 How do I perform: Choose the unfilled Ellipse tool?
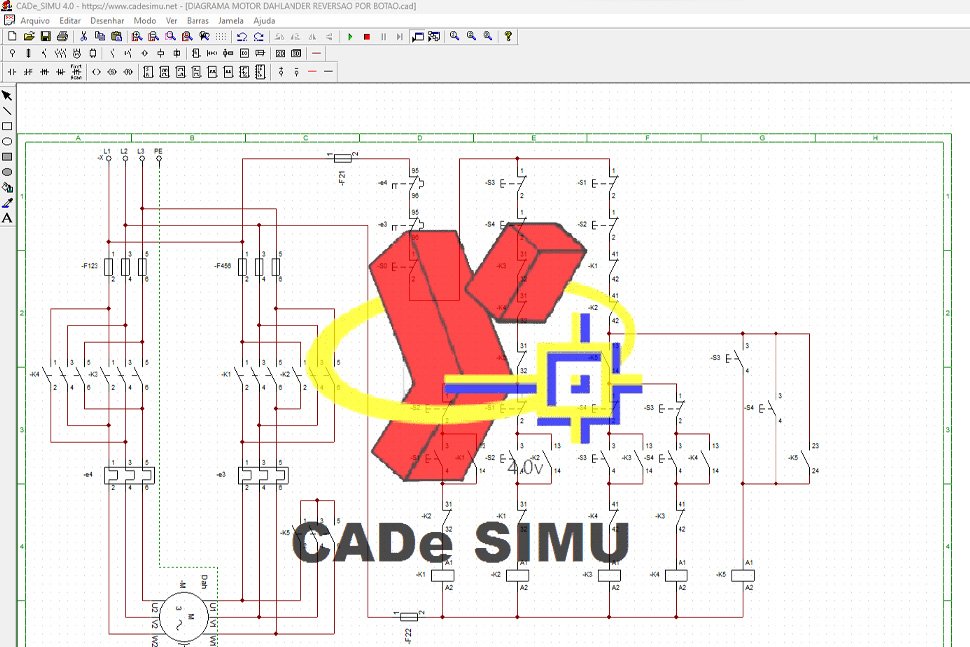(7, 141)
